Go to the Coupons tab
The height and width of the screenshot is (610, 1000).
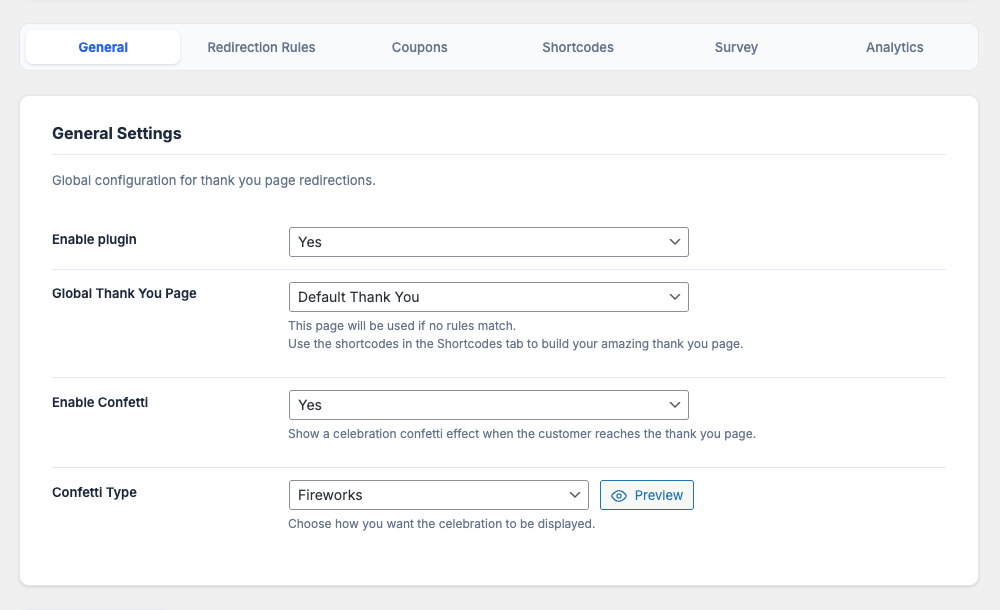tap(419, 47)
